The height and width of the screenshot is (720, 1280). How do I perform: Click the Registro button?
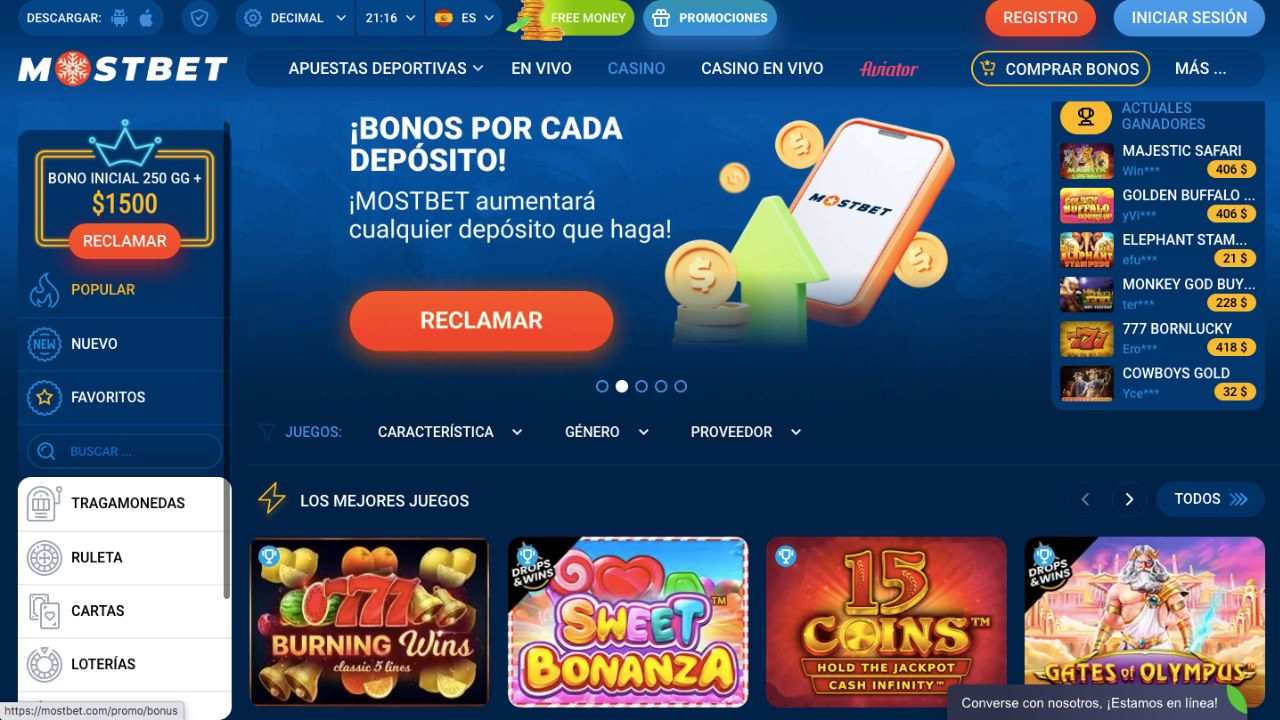pos(1041,18)
